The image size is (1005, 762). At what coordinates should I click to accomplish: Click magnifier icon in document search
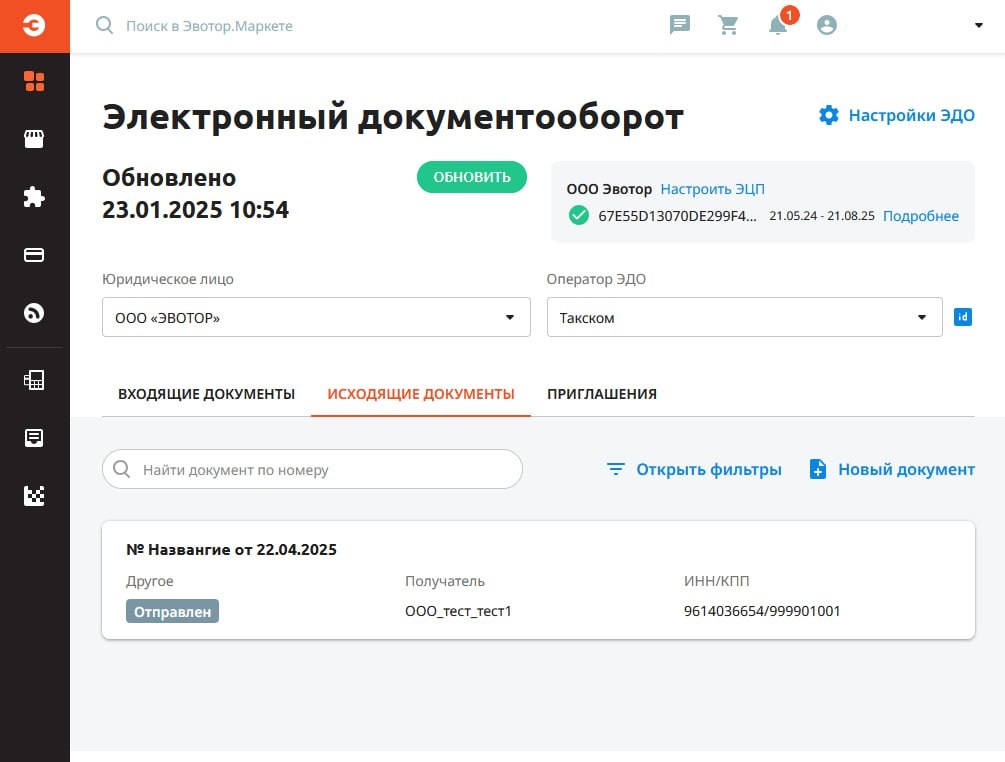coord(121,469)
